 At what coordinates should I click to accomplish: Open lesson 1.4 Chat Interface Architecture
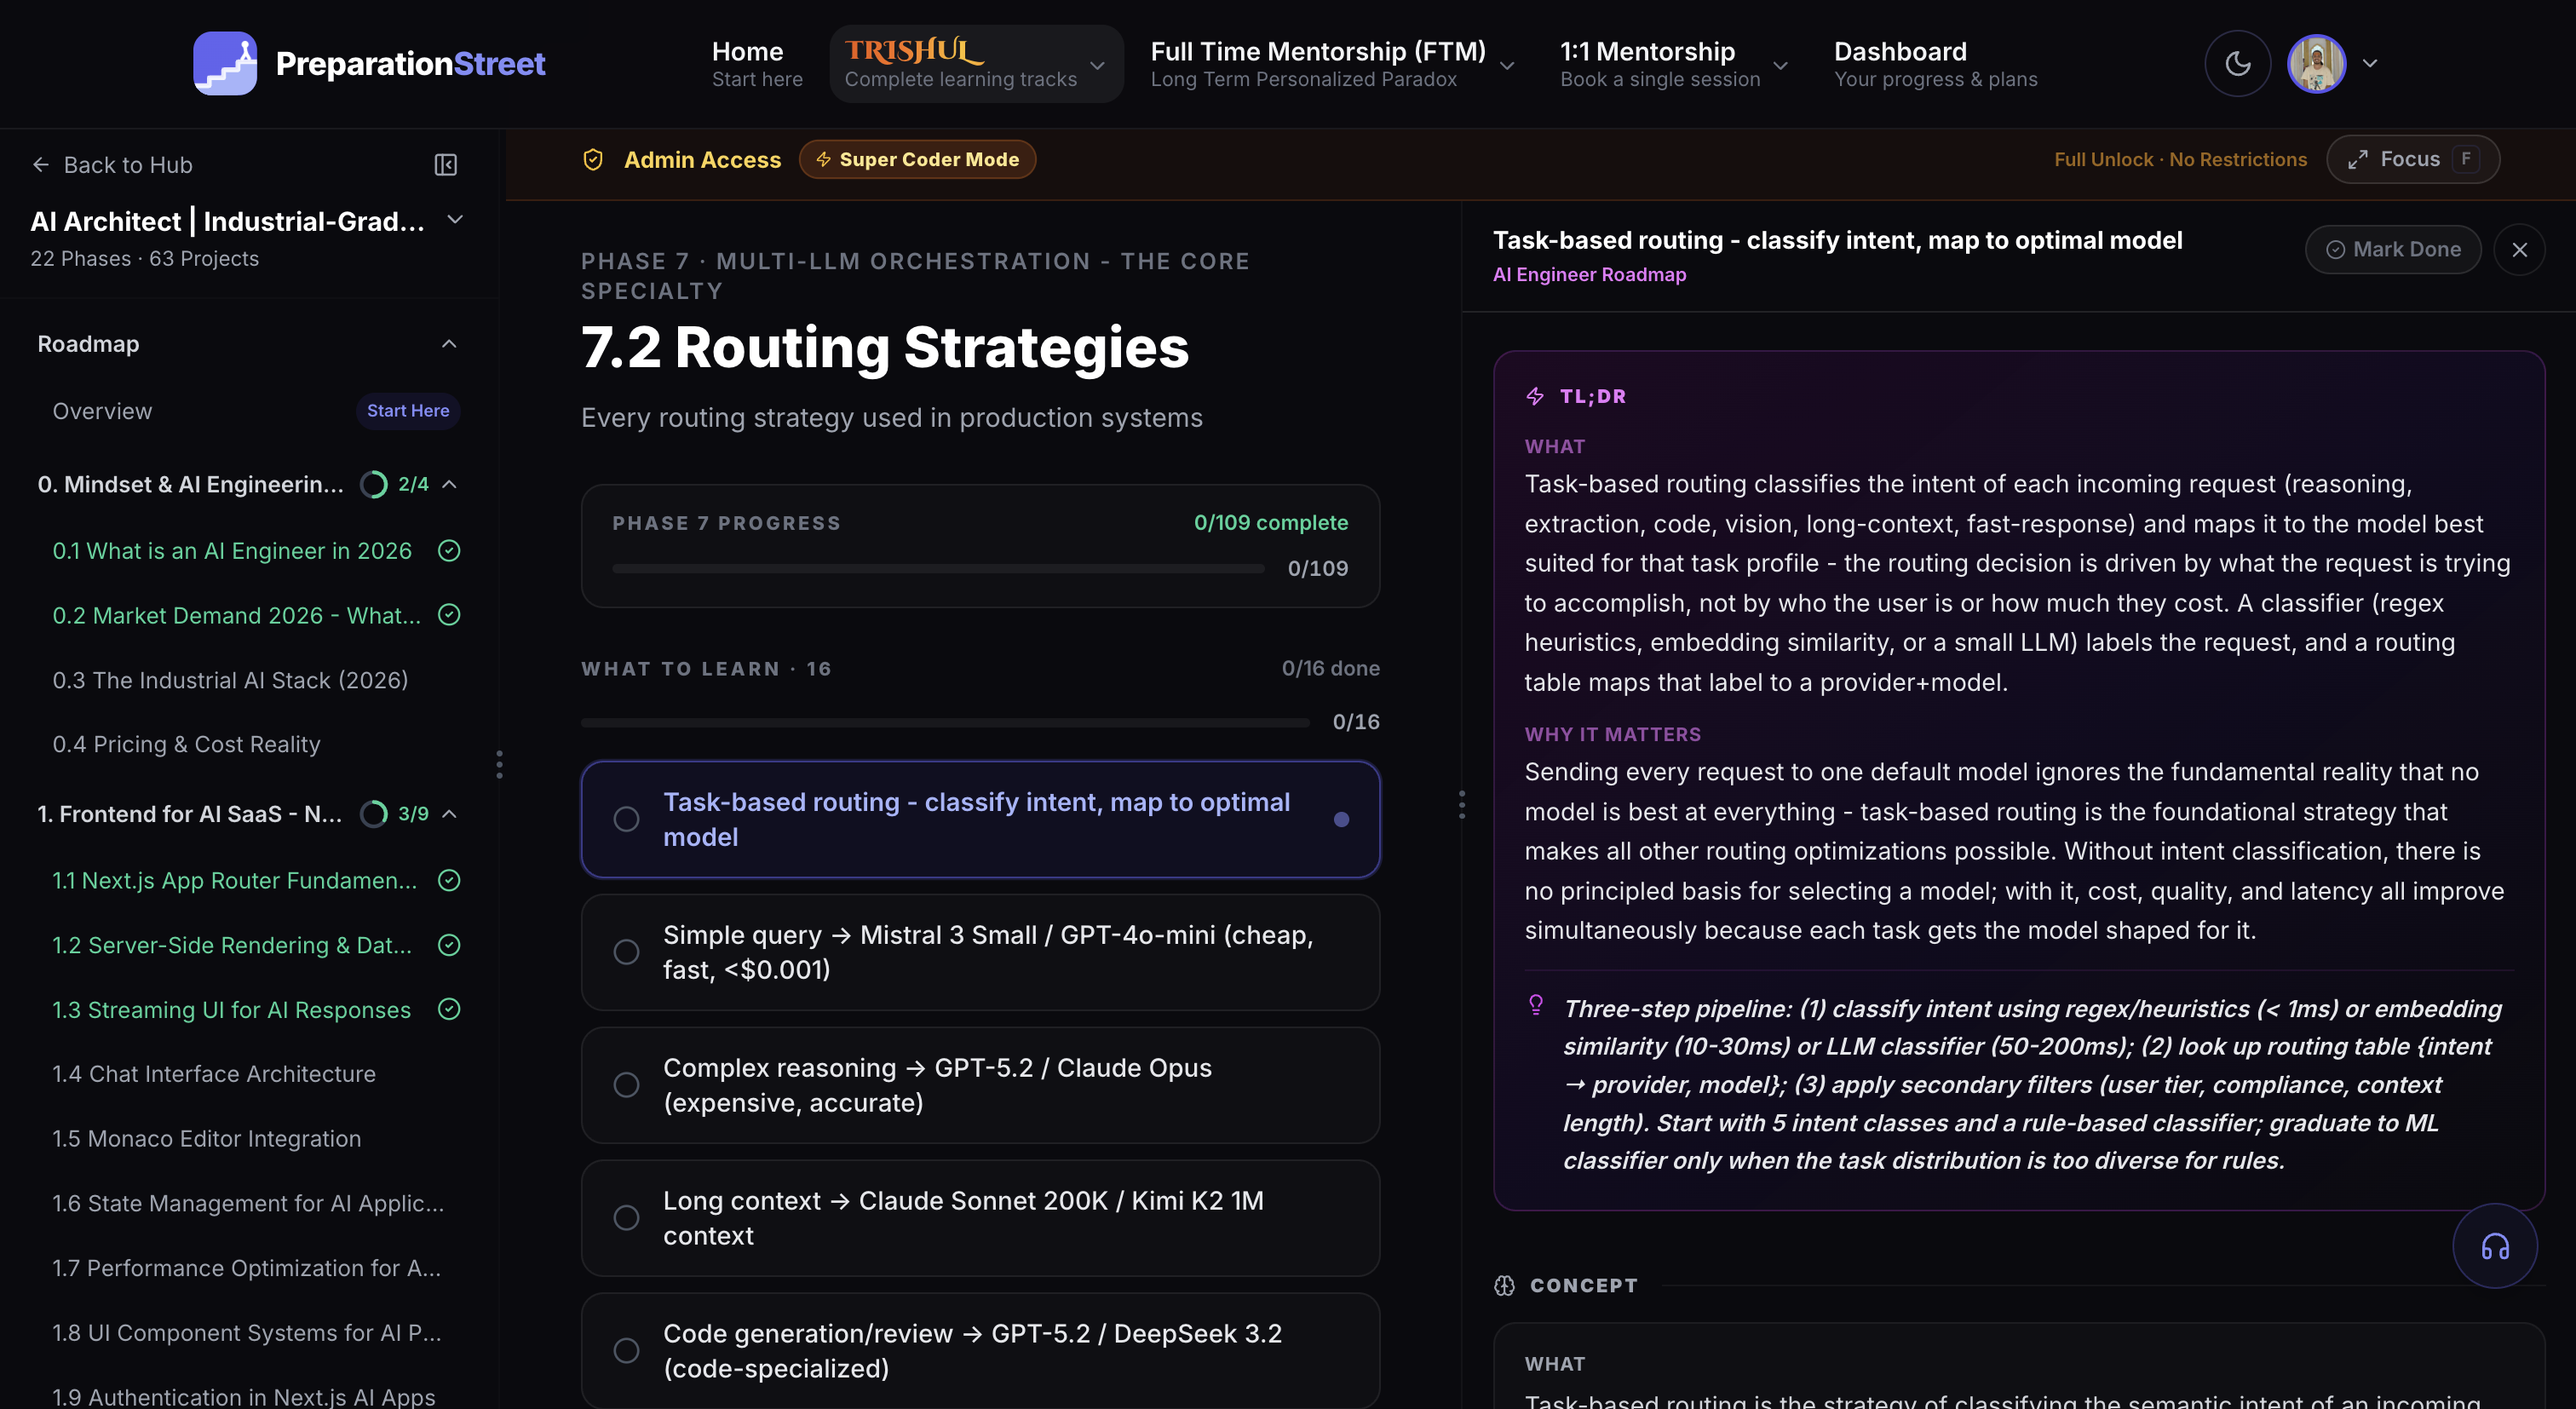click(214, 1074)
